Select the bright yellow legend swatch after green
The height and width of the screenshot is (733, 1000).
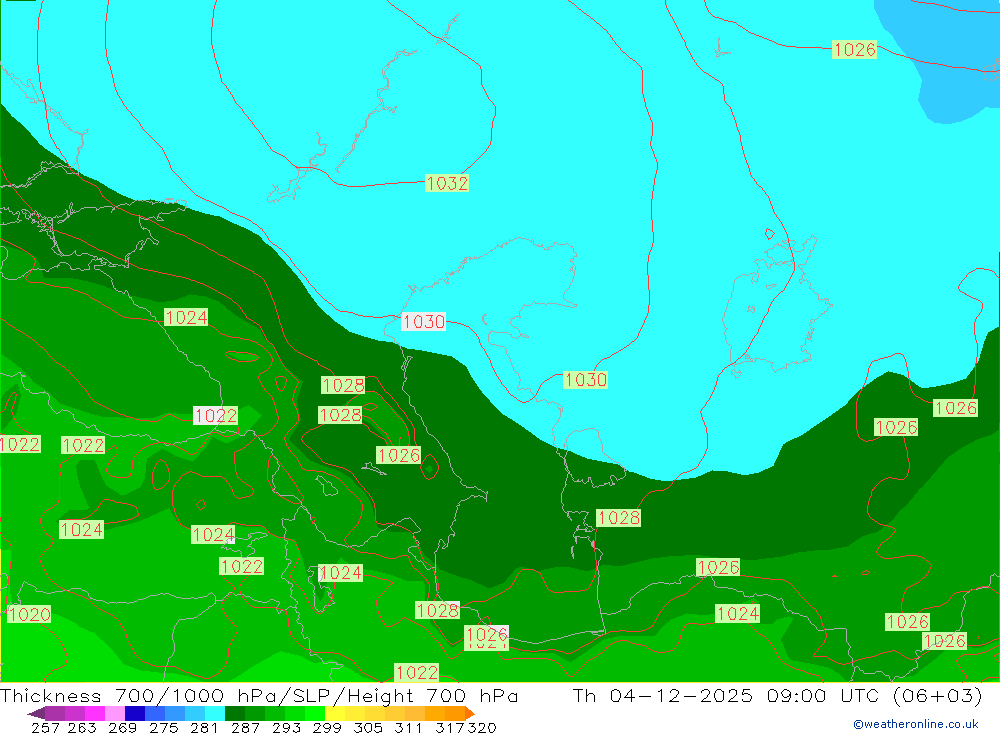point(335,713)
